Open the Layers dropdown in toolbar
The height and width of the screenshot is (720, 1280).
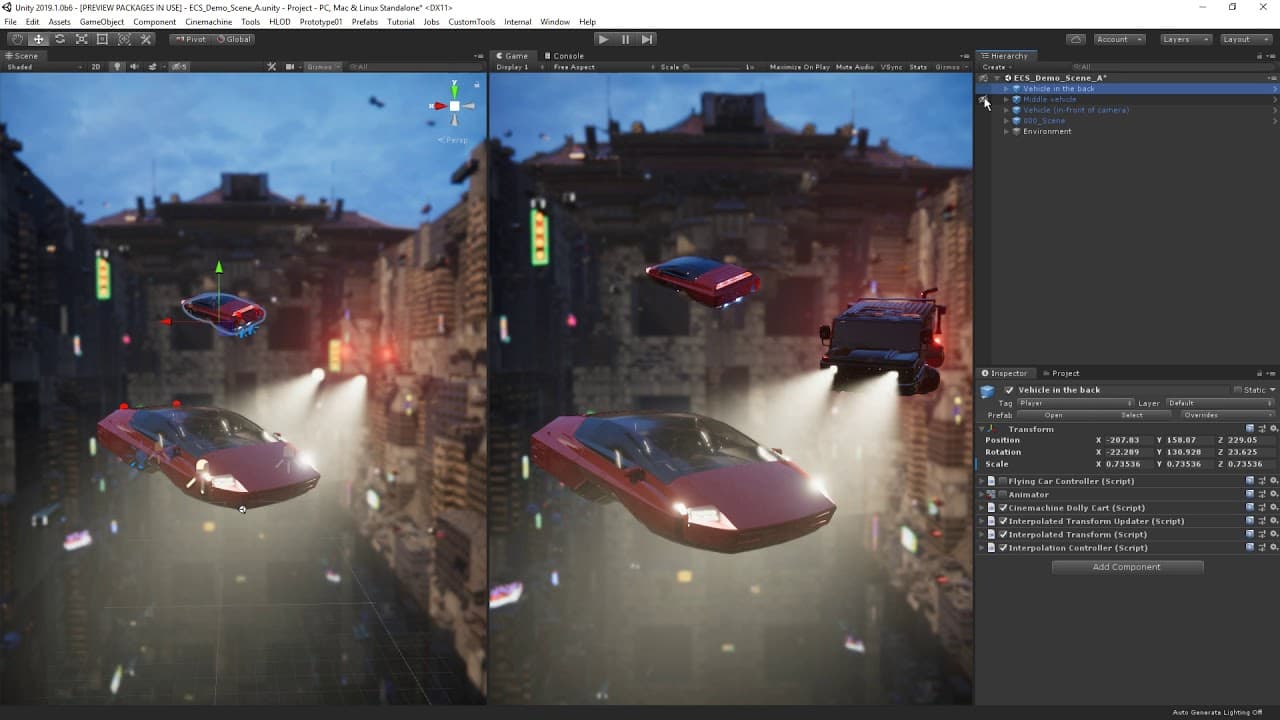point(1186,39)
